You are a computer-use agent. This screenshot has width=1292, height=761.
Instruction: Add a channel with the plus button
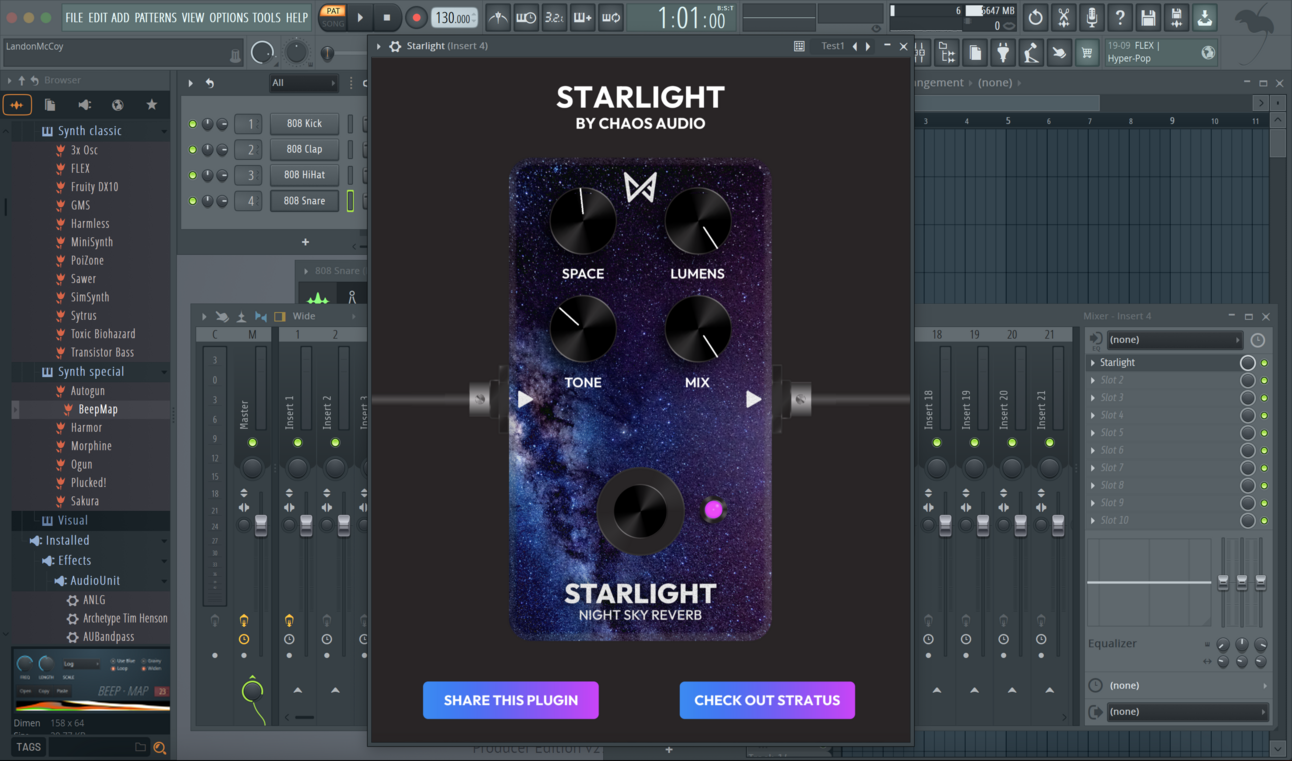(x=305, y=242)
